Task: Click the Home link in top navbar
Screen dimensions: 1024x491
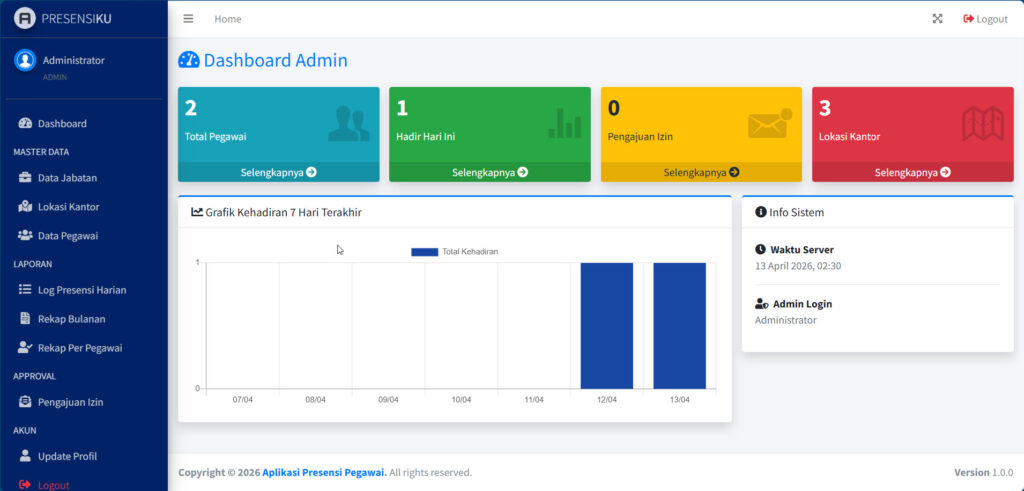Action: coord(228,19)
